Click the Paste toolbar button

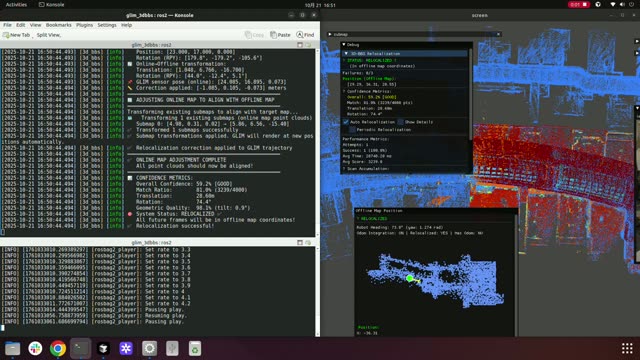(x=280, y=35)
